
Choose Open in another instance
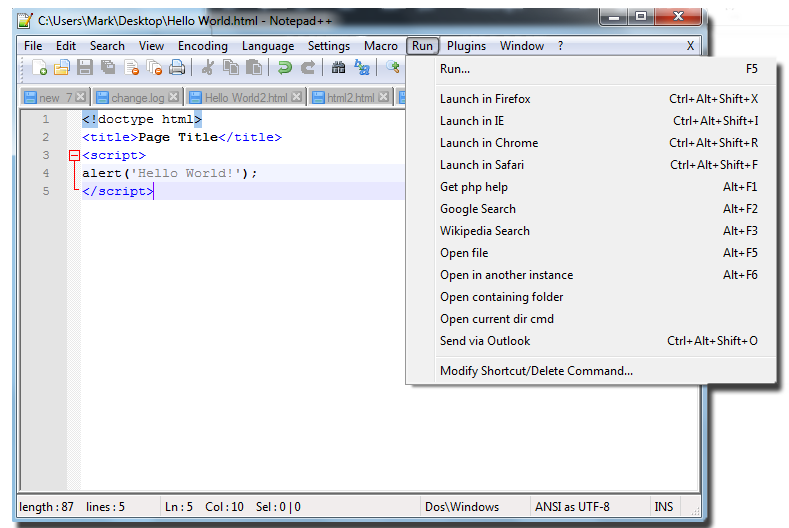(591, 275)
